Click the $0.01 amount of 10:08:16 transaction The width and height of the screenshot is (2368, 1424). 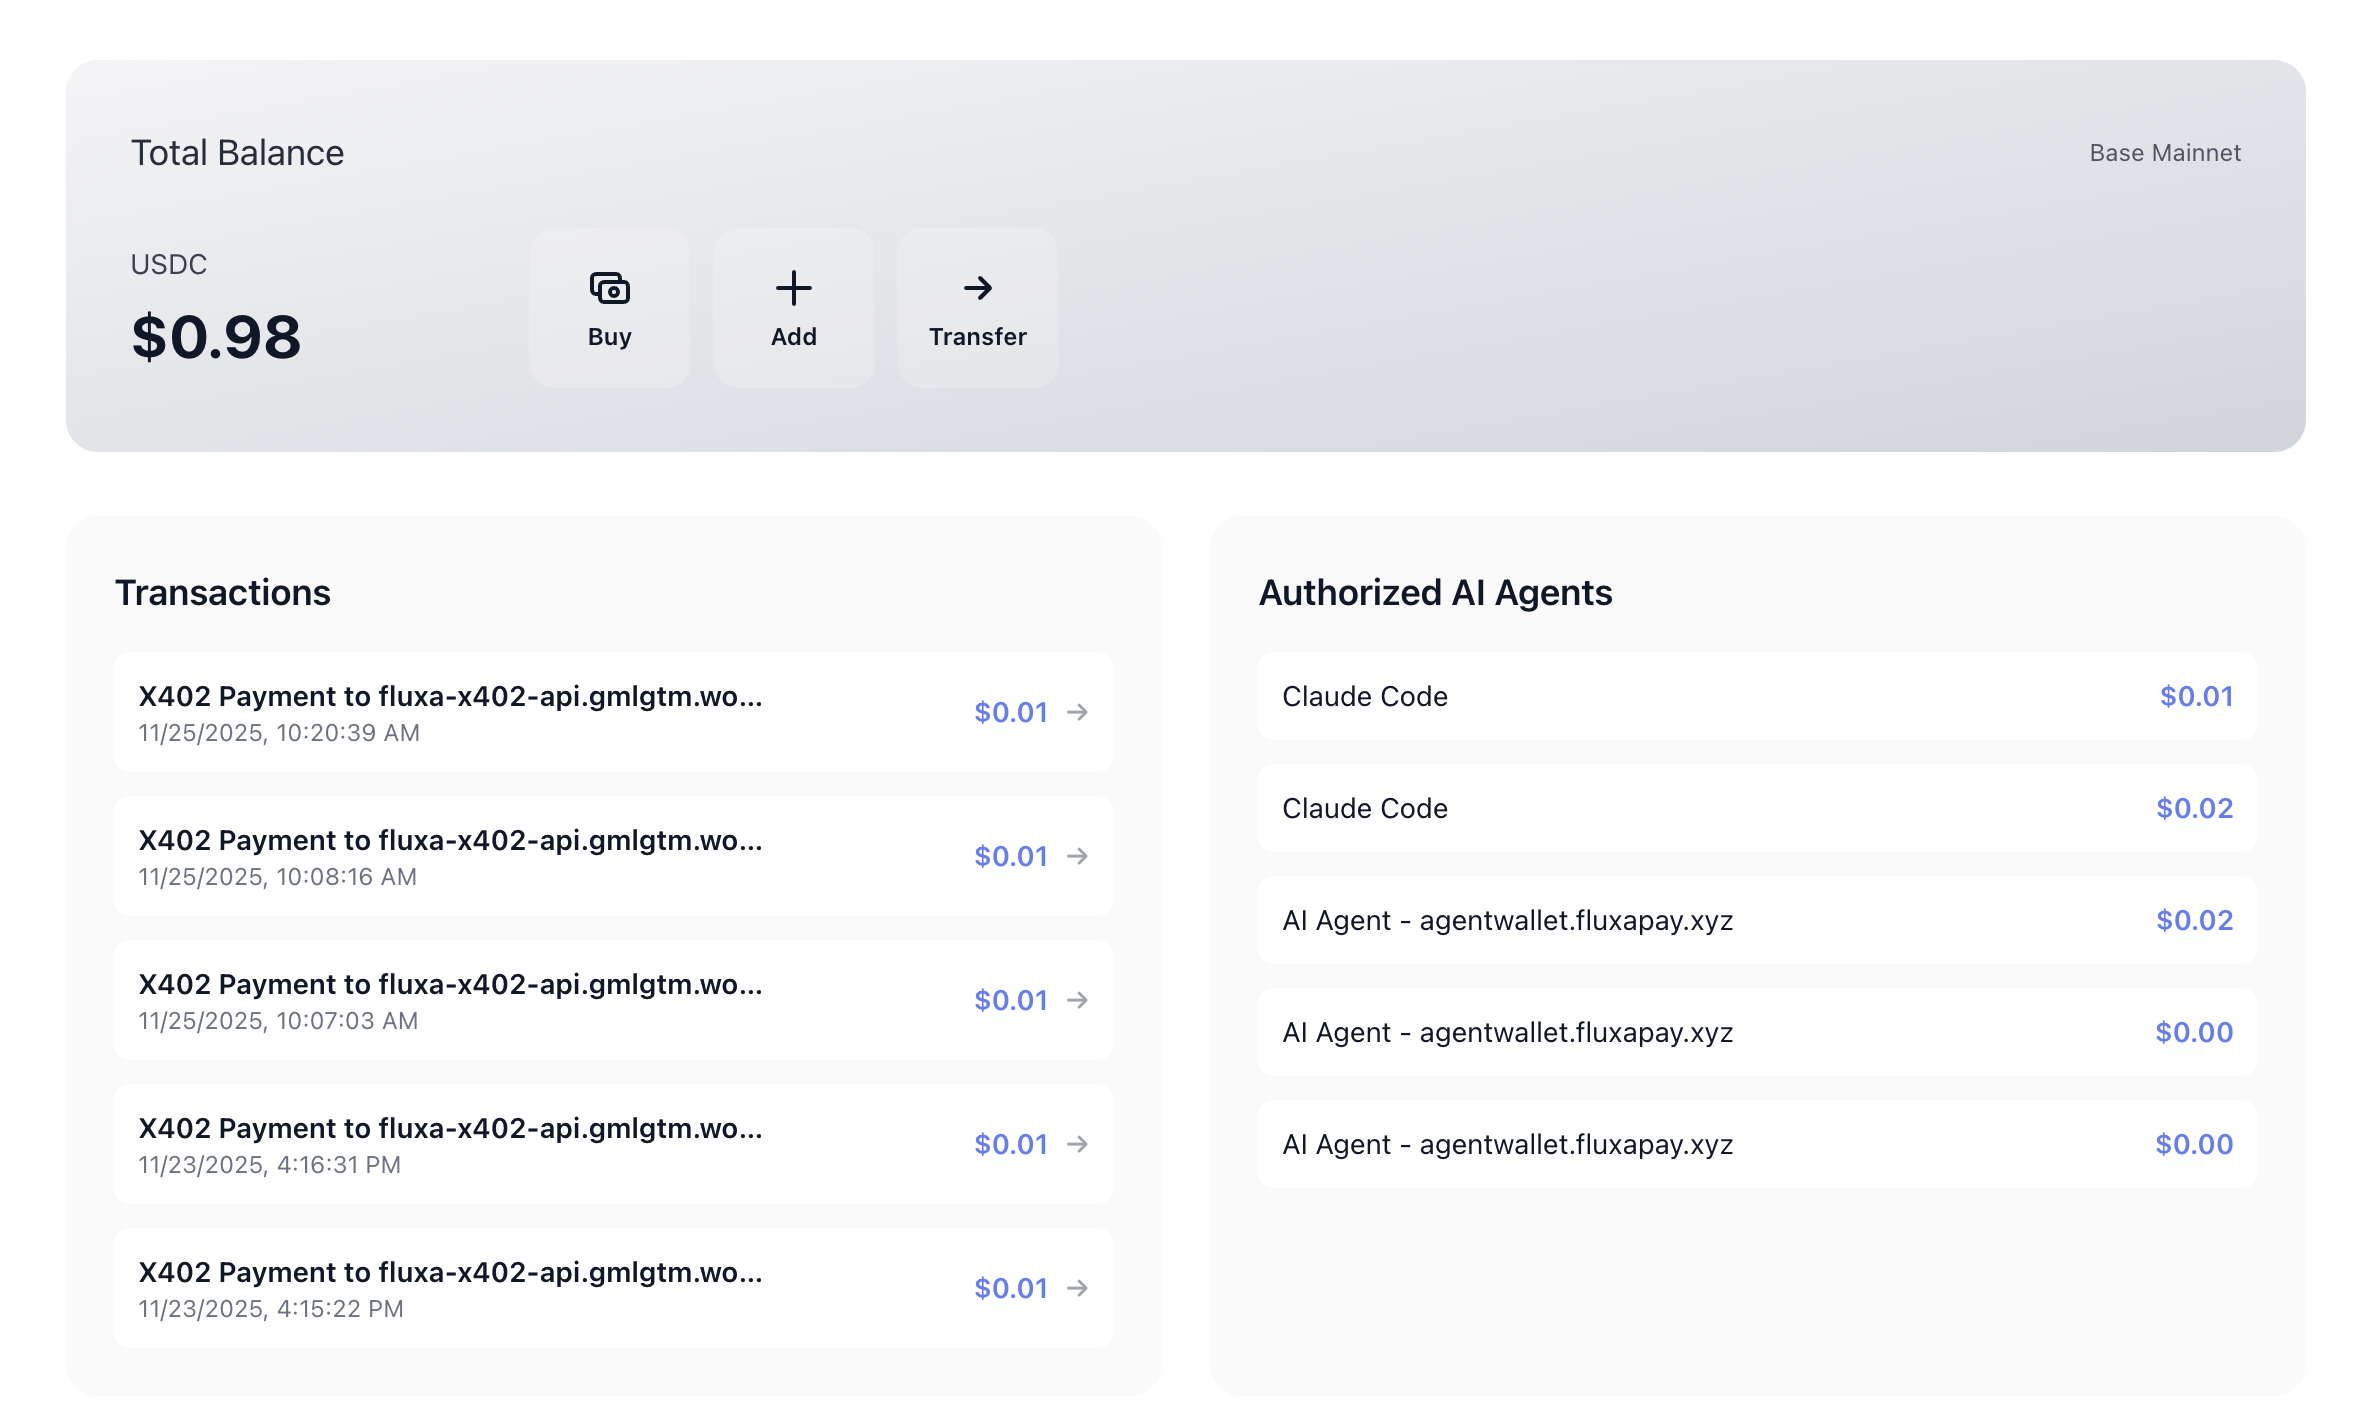(x=1010, y=856)
